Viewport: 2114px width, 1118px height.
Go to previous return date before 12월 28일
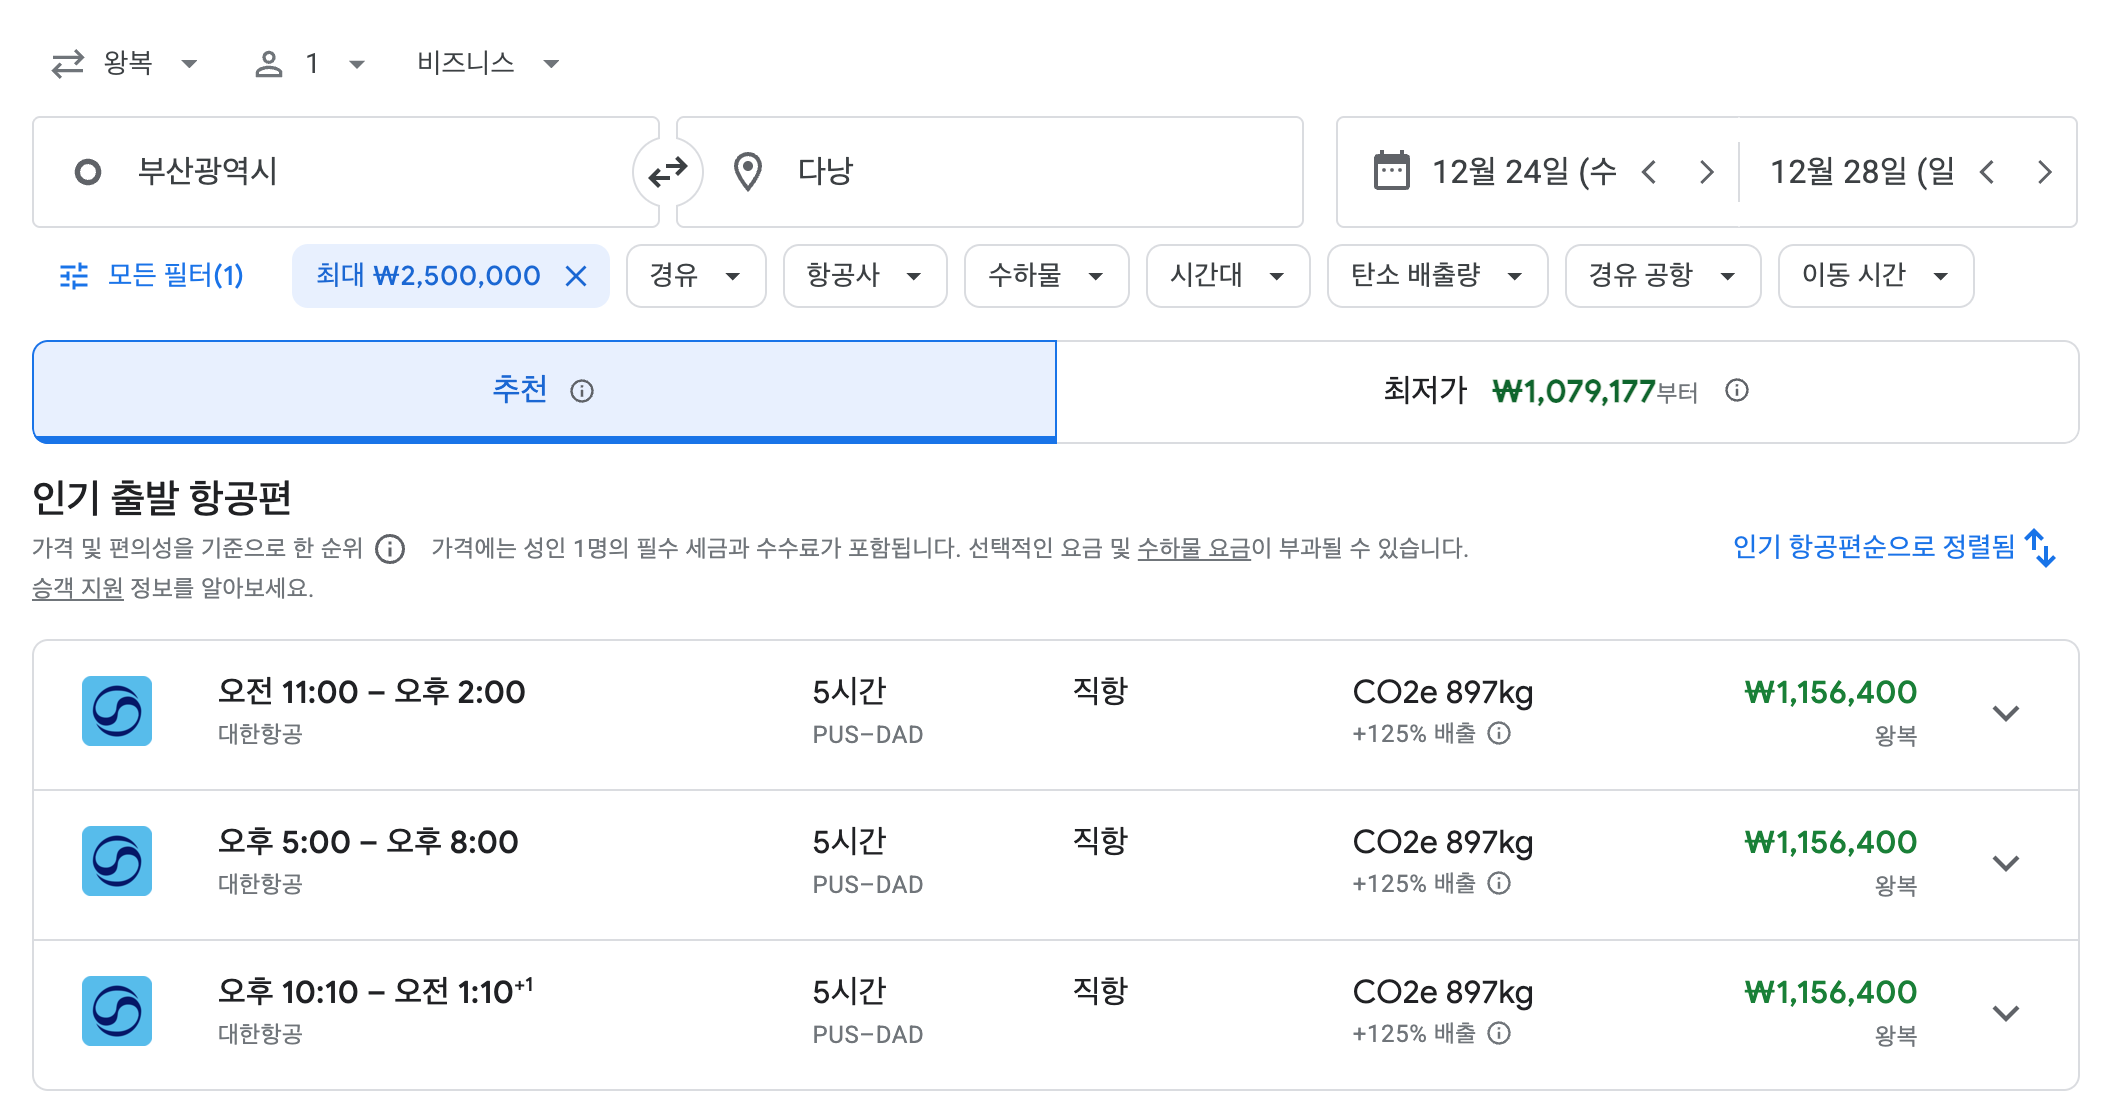(1987, 172)
